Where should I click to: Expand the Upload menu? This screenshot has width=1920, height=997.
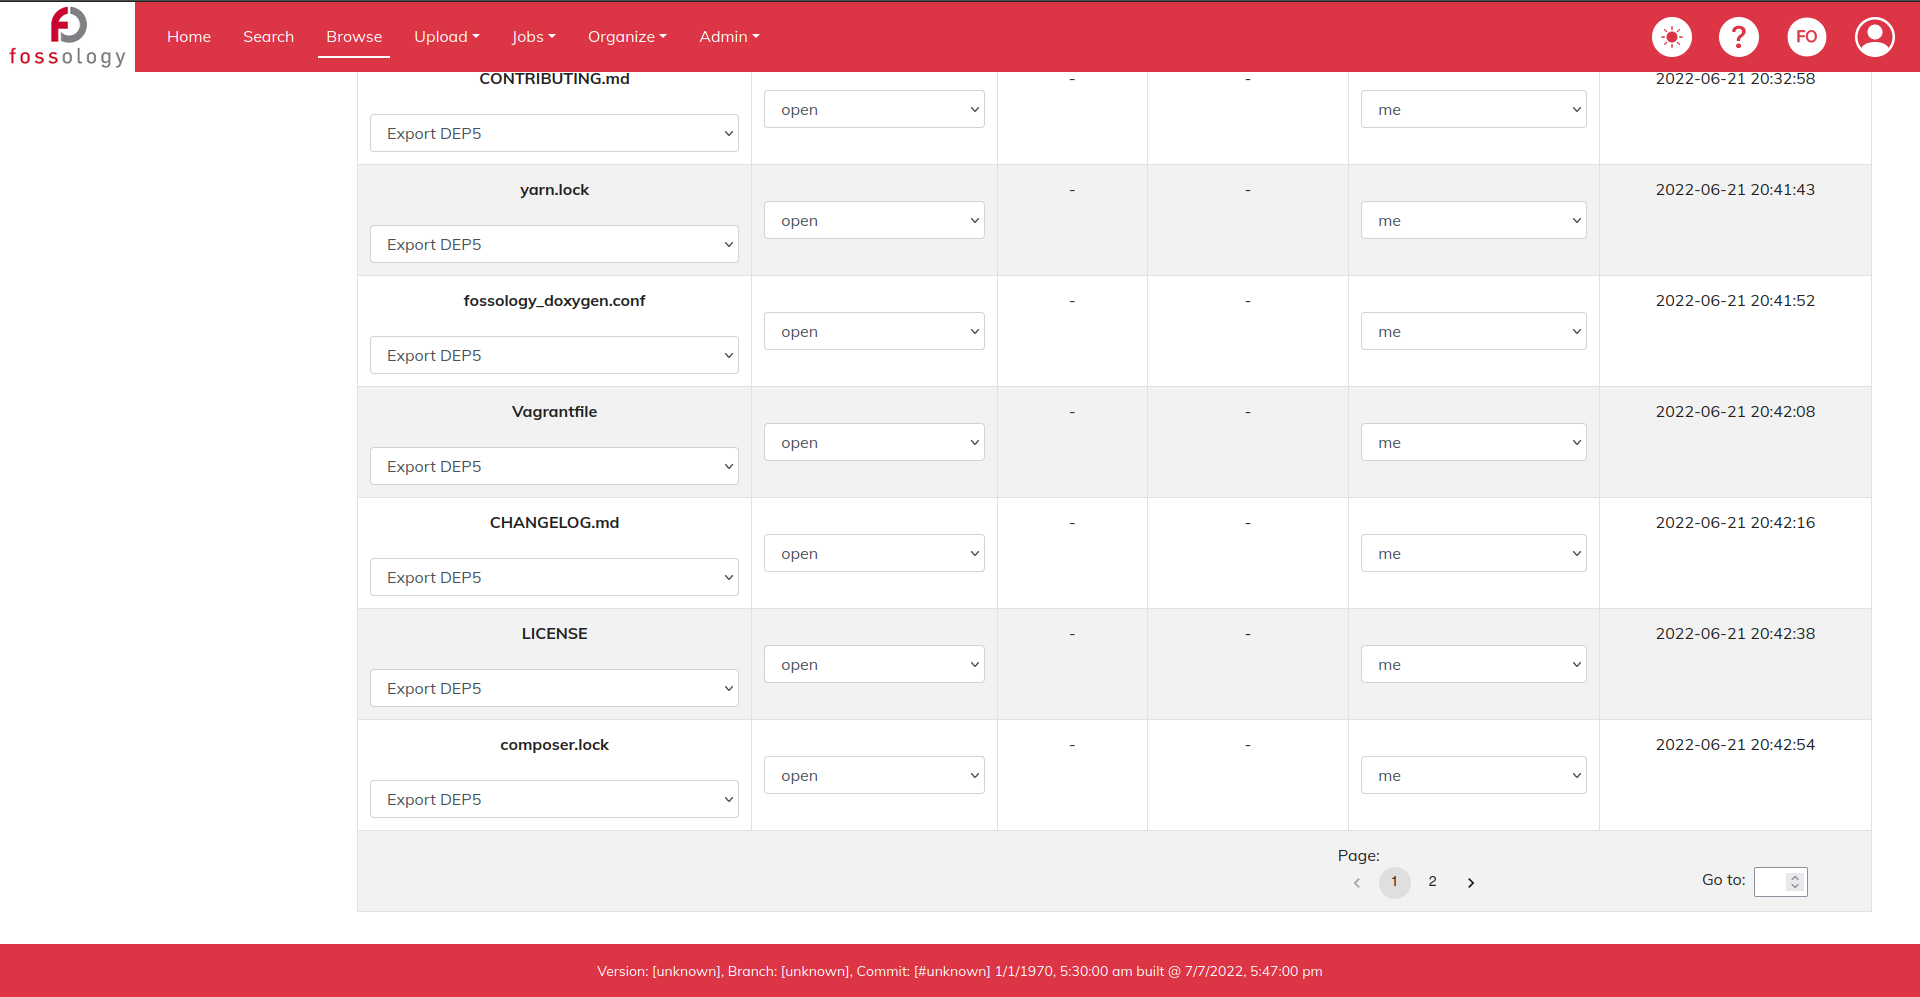(447, 37)
